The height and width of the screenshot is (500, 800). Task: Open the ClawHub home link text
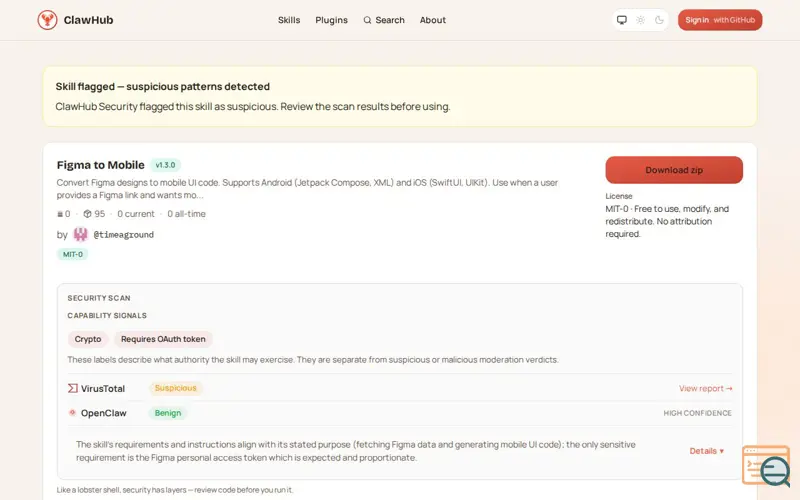pyautogui.click(x=88, y=20)
